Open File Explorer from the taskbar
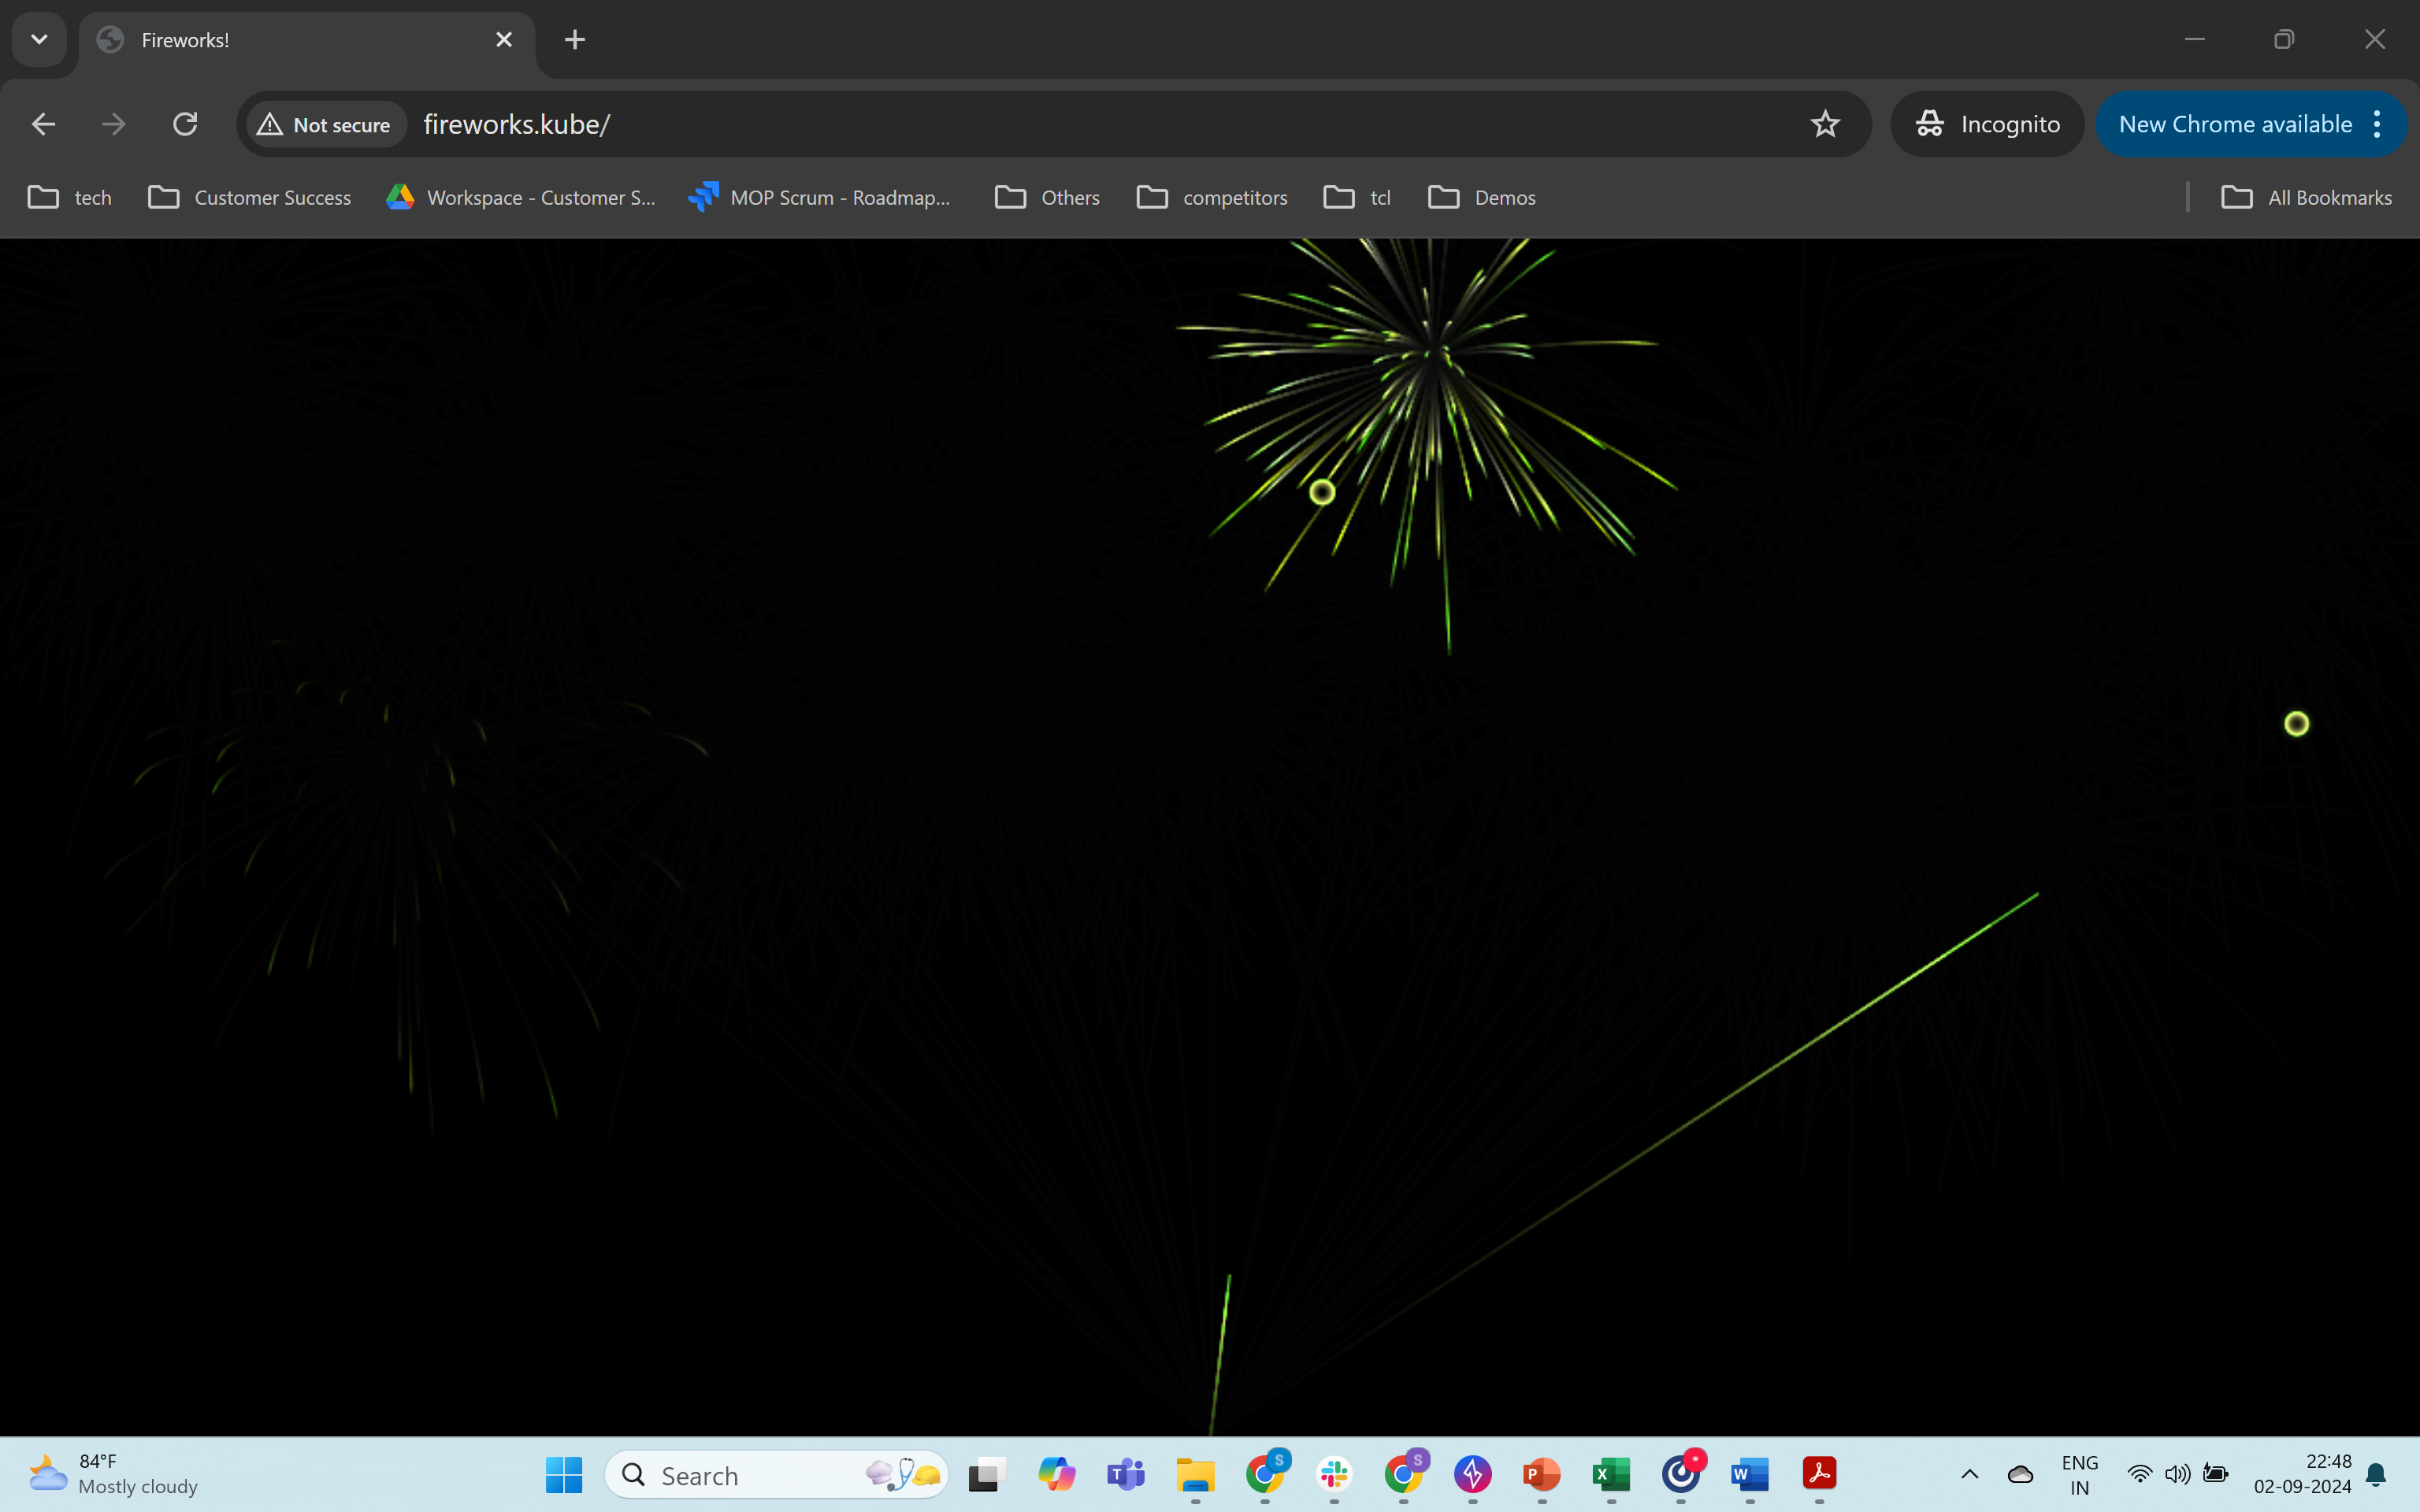Image resolution: width=2420 pixels, height=1512 pixels. tap(1195, 1474)
